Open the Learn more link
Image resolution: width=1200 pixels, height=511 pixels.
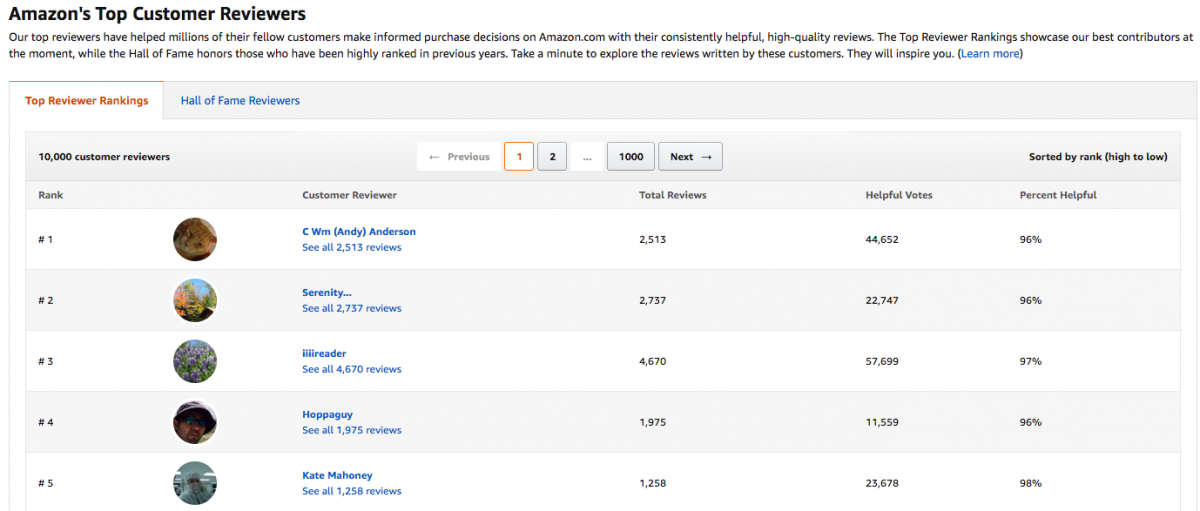coord(991,54)
